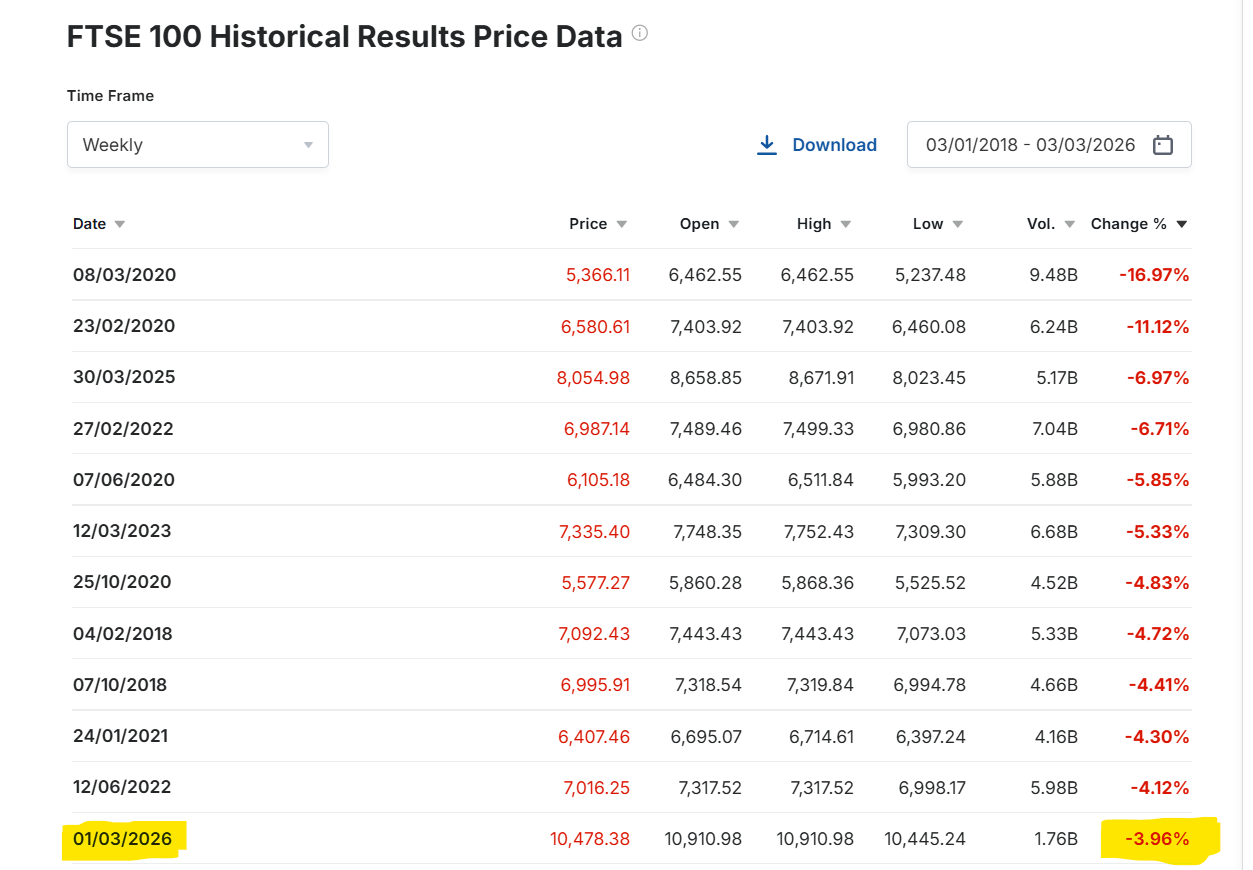Sort by the Date header label
1253x870 pixels.
[89, 224]
